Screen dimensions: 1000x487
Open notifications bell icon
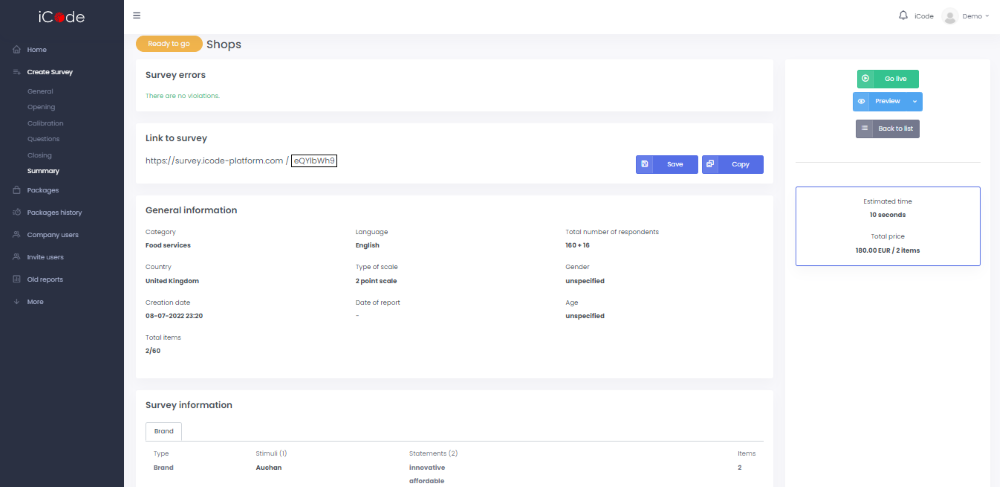pos(903,16)
